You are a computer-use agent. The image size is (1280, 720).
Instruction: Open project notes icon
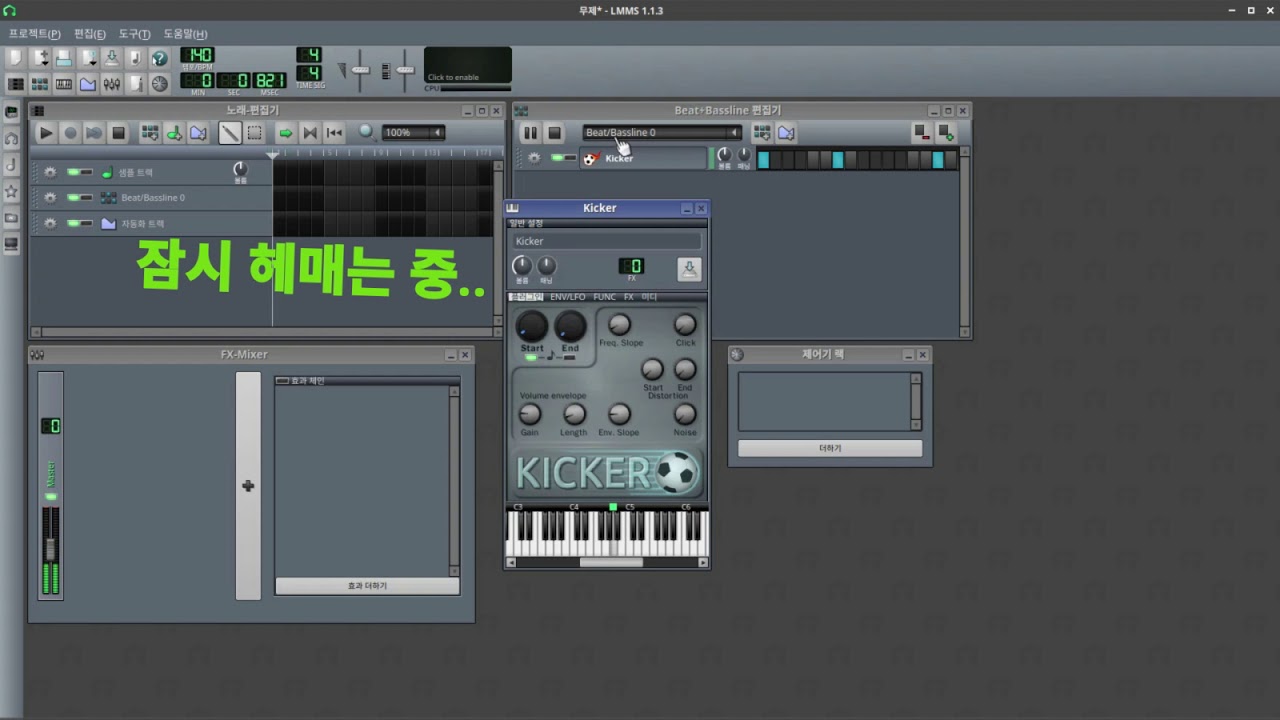(x=135, y=84)
